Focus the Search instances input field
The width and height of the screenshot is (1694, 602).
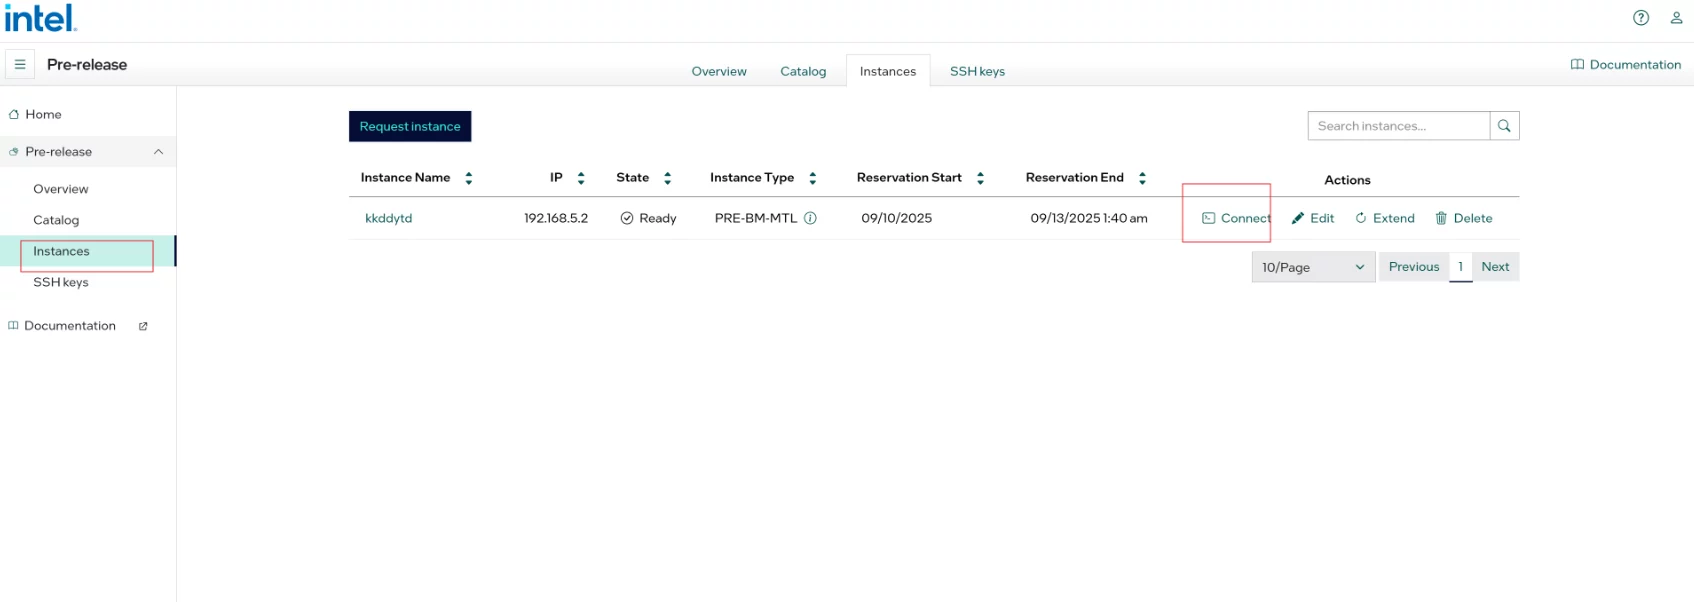(x=1399, y=126)
